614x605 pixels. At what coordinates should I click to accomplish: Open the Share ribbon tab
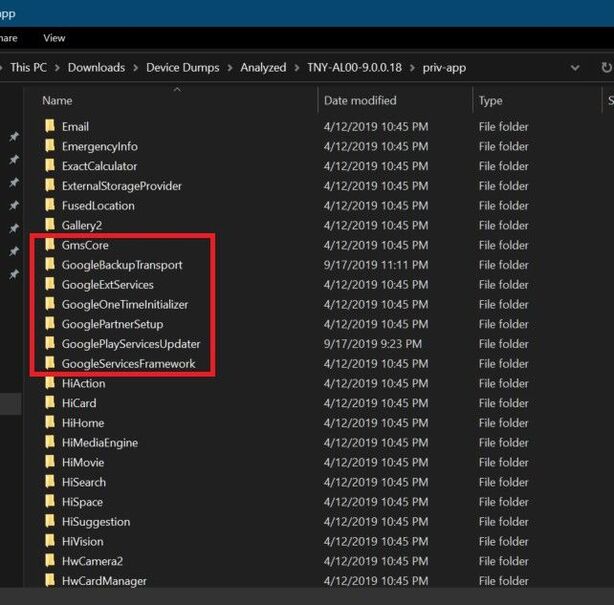8,38
